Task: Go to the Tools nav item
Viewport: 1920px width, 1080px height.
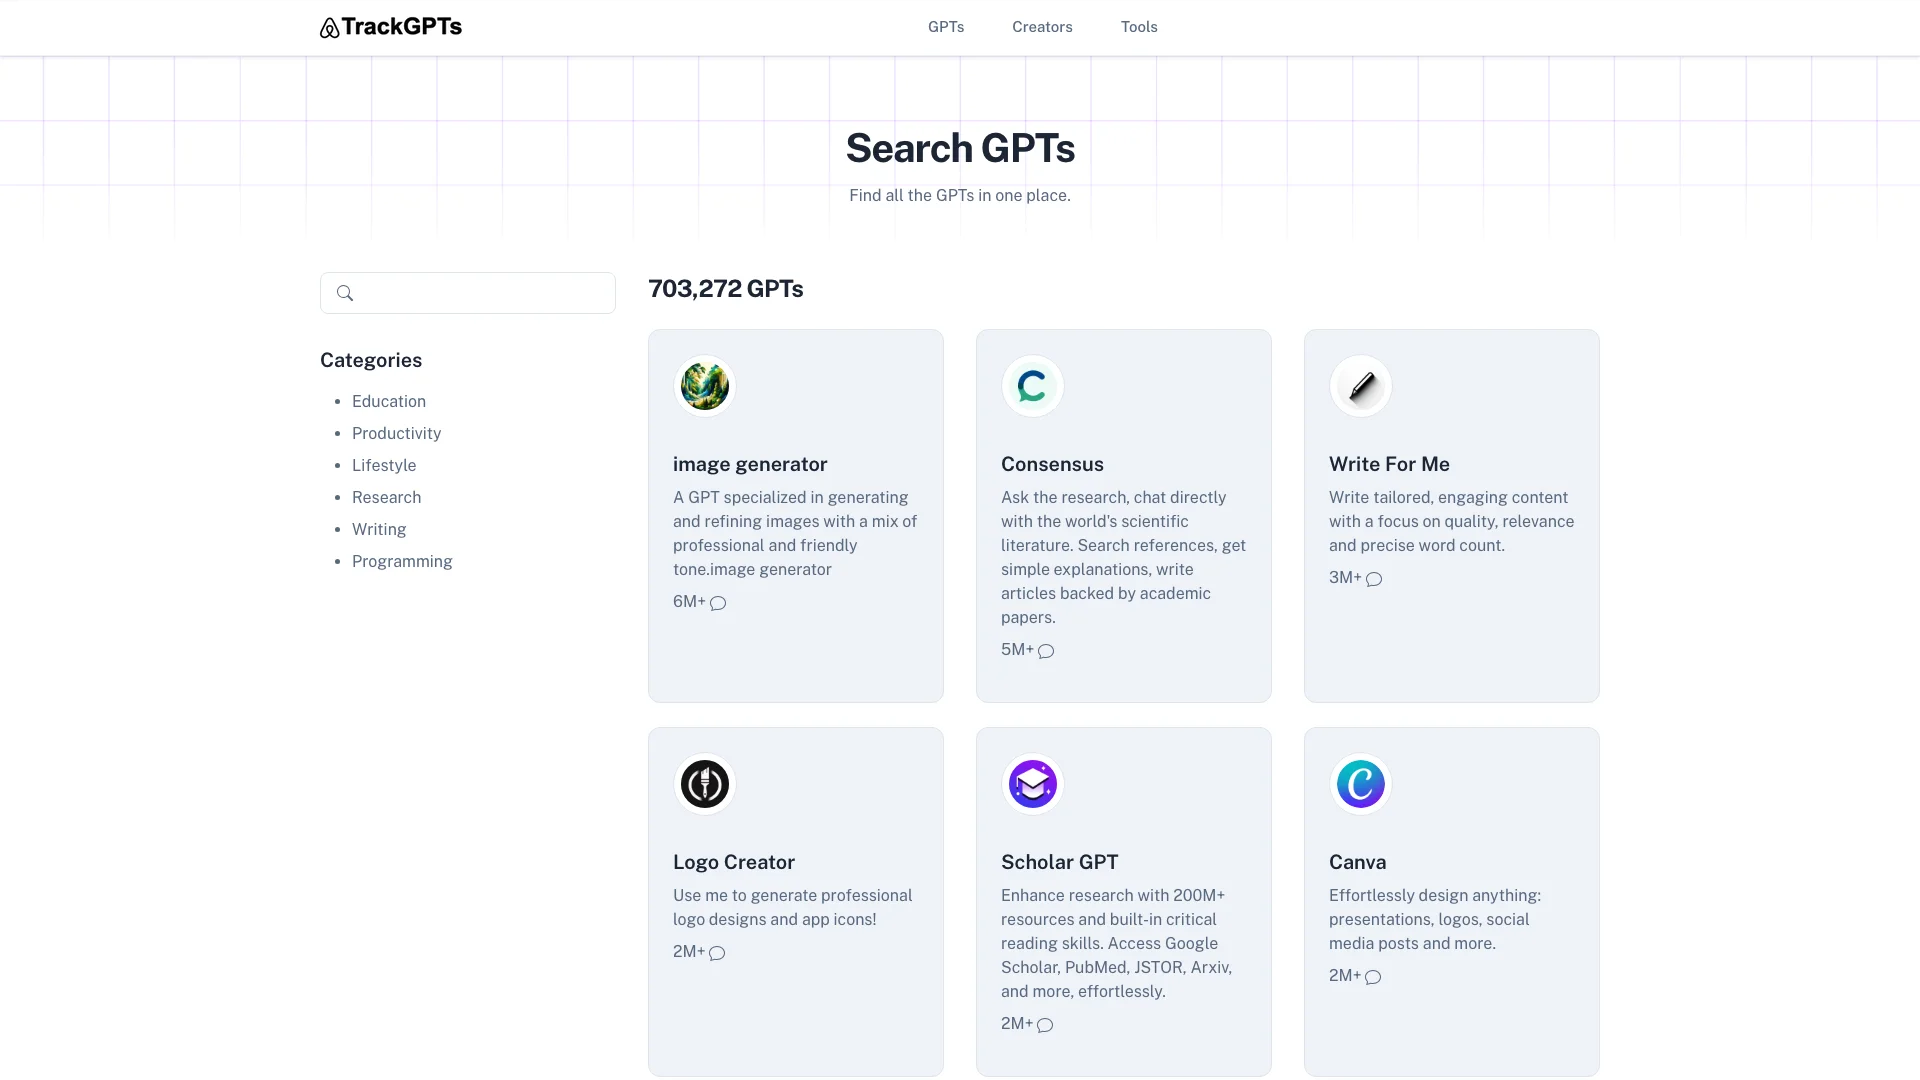Action: [x=1138, y=27]
